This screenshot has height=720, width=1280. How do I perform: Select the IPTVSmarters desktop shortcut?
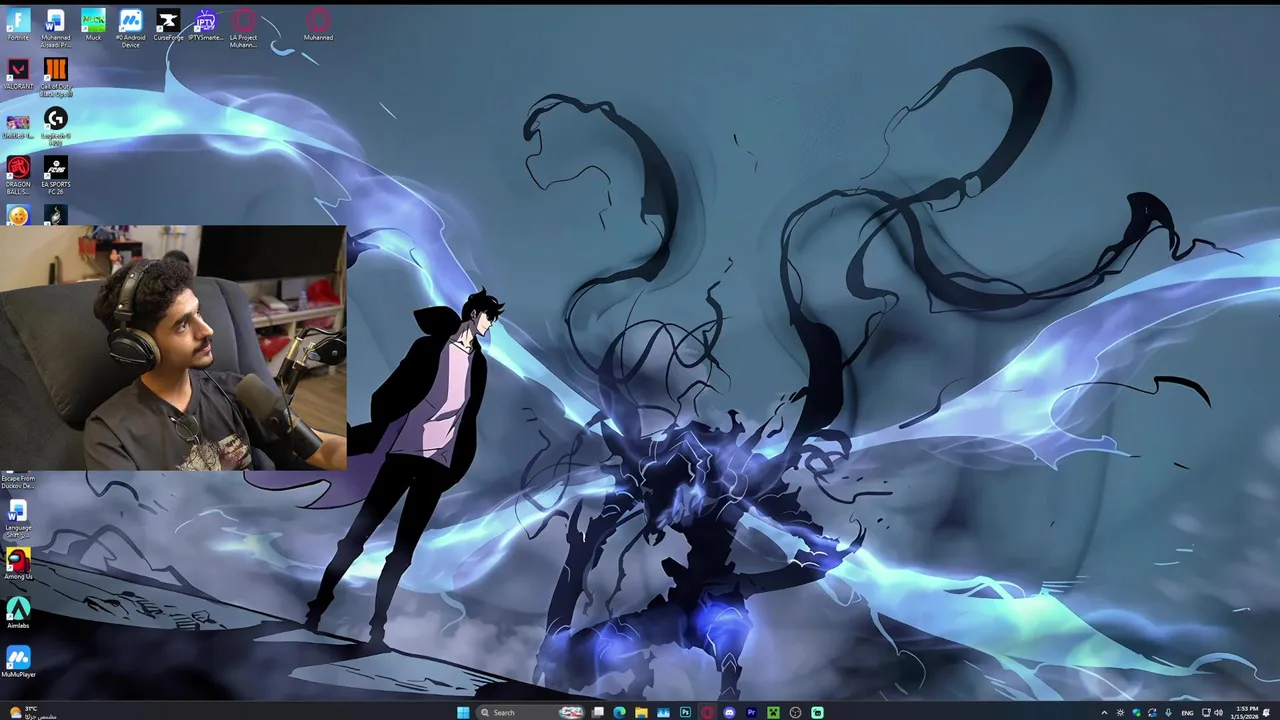(205, 25)
